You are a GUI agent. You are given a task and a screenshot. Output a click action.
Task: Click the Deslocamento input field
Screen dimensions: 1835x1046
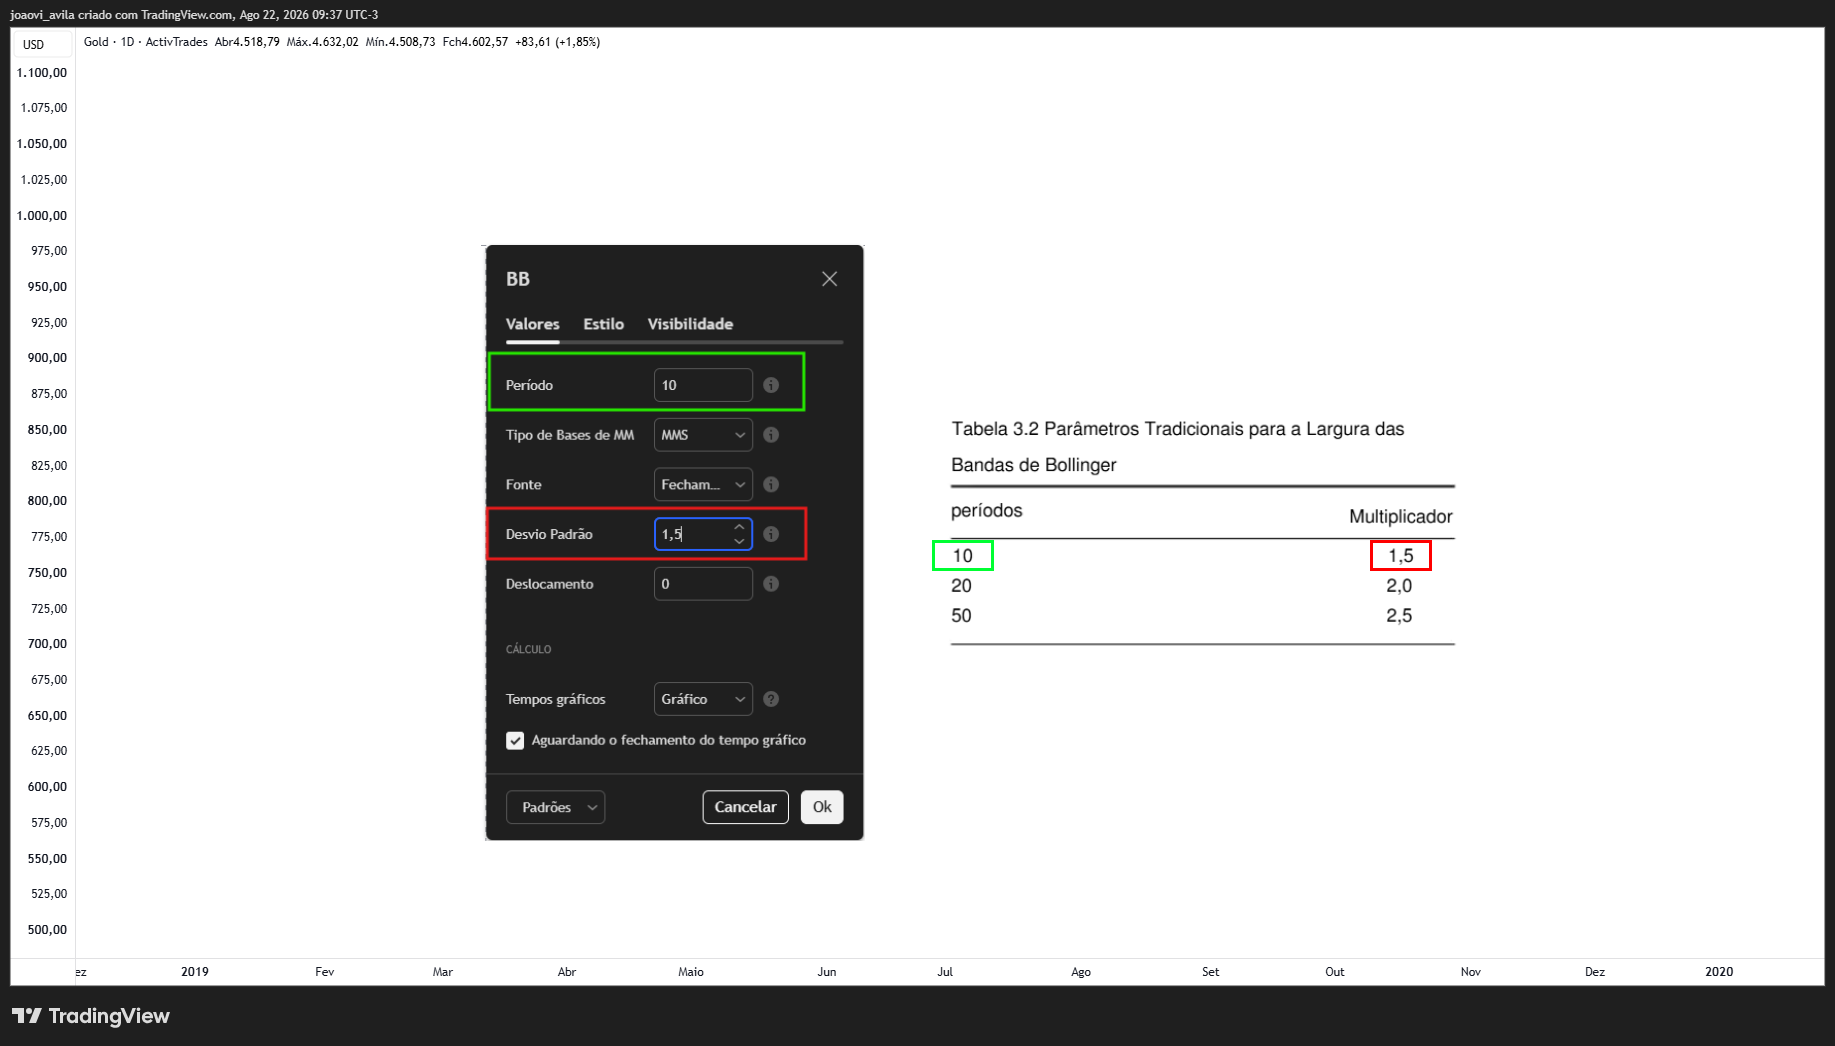703,584
